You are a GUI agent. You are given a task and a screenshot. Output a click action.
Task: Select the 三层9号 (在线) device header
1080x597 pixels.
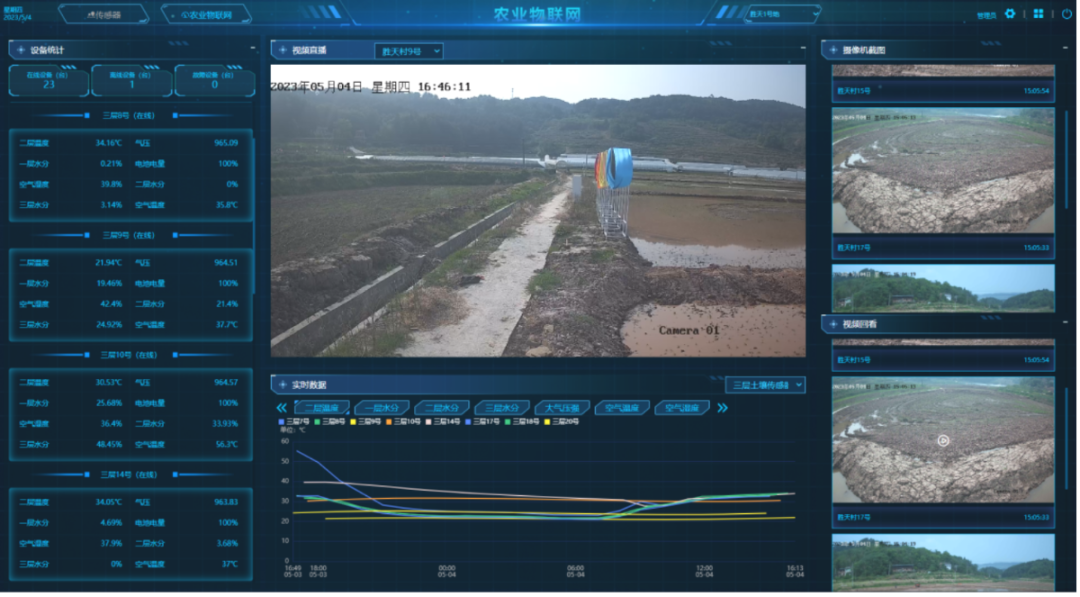click(x=129, y=235)
